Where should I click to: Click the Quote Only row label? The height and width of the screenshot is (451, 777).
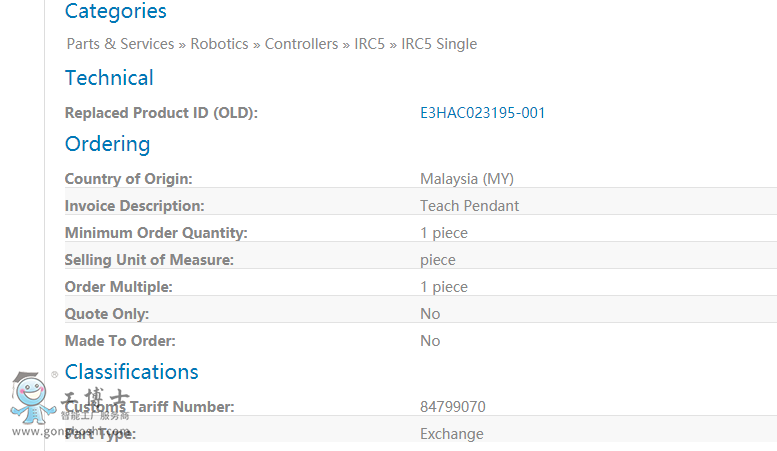107,314
